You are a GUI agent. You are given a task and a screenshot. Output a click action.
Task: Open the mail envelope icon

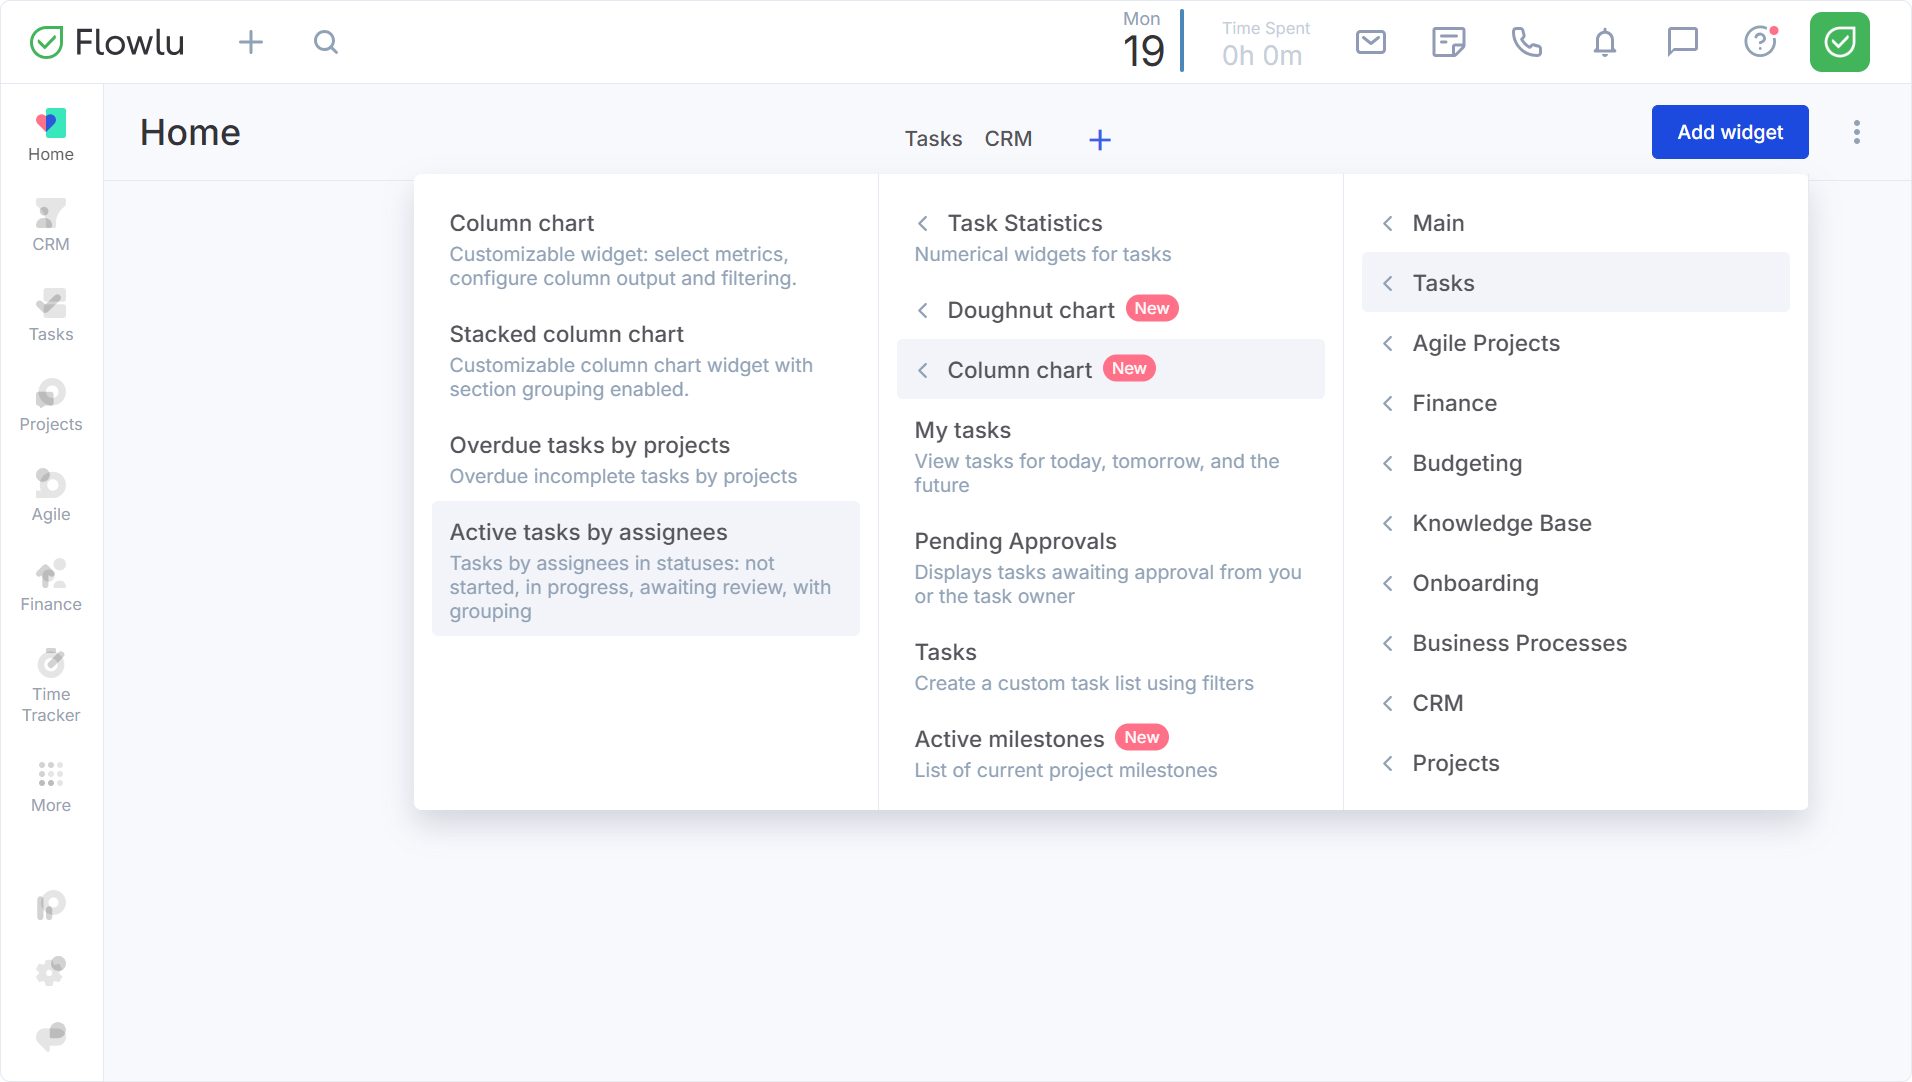point(1370,42)
